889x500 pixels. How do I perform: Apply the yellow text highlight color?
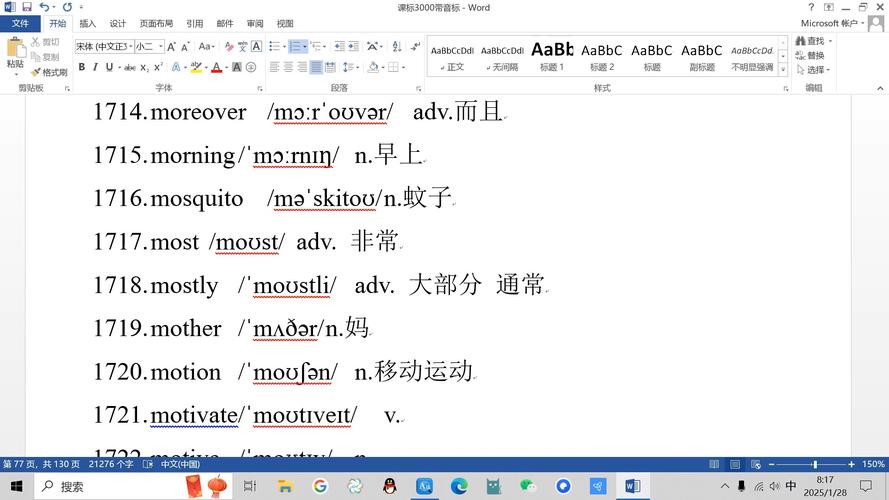click(x=196, y=67)
